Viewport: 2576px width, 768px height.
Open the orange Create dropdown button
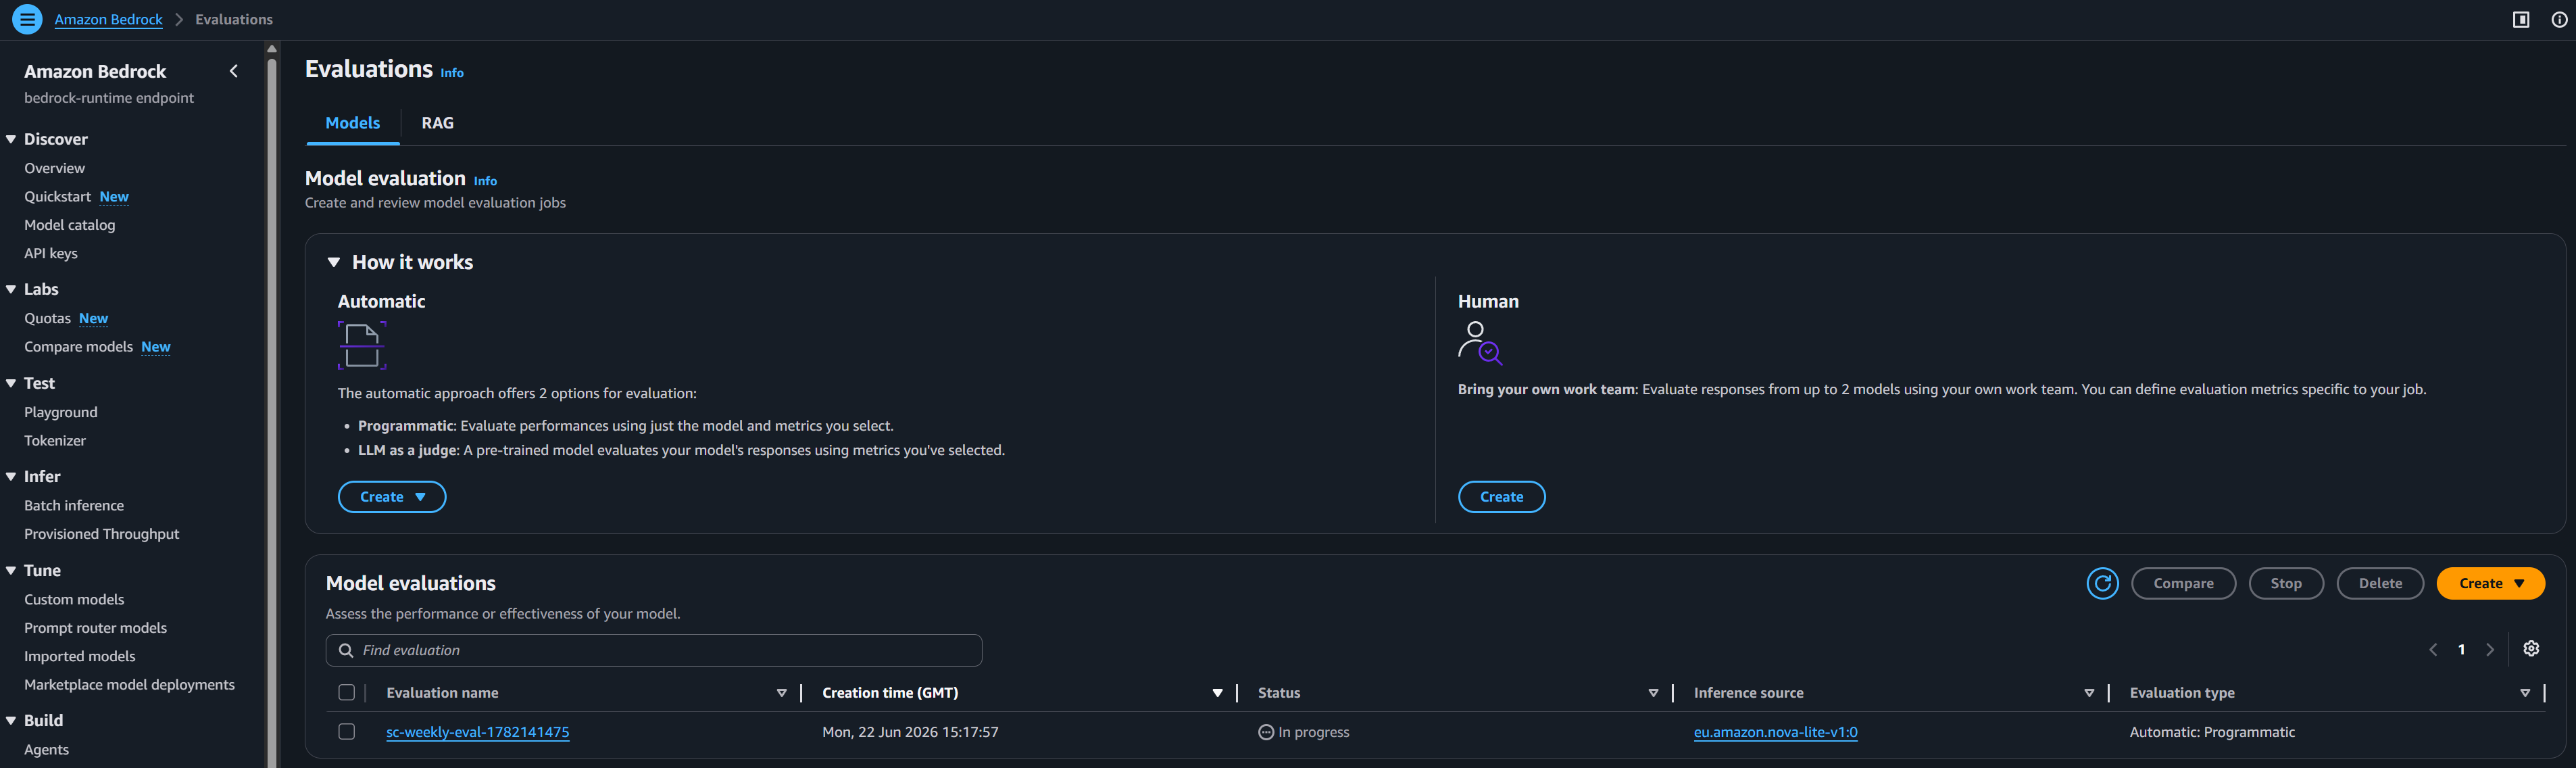point(2490,583)
